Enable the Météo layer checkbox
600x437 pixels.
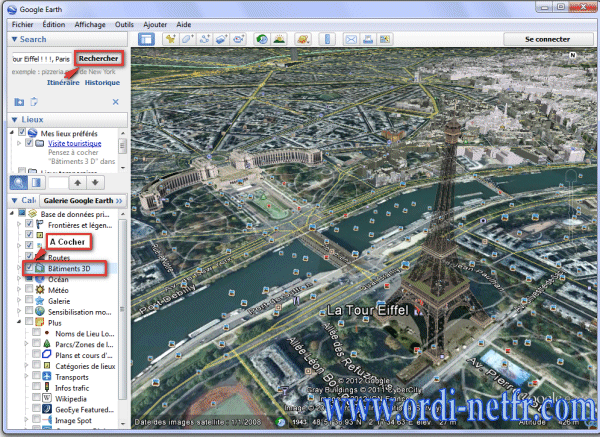[29, 288]
